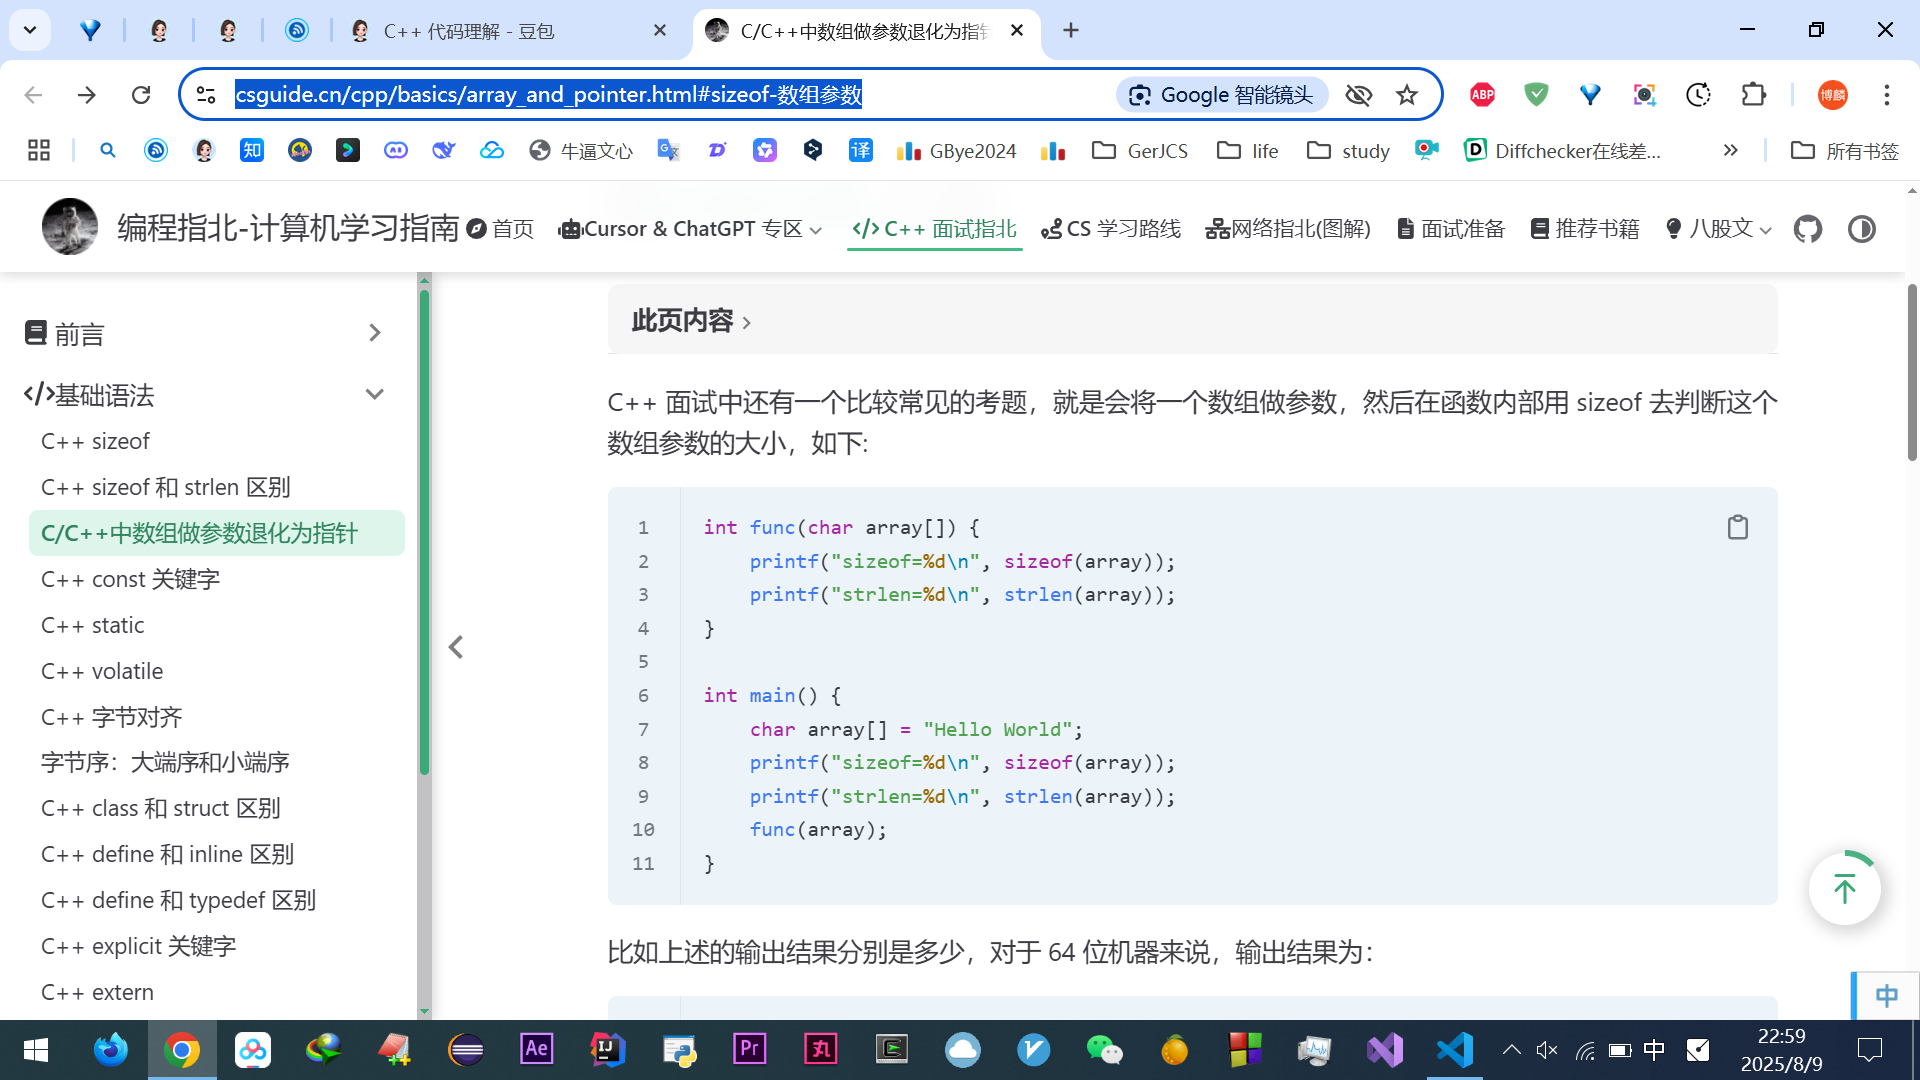Image resolution: width=1920 pixels, height=1080 pixels.
Task: Expand the 此页内容 table of contents
Action: (x=691, y=320)
